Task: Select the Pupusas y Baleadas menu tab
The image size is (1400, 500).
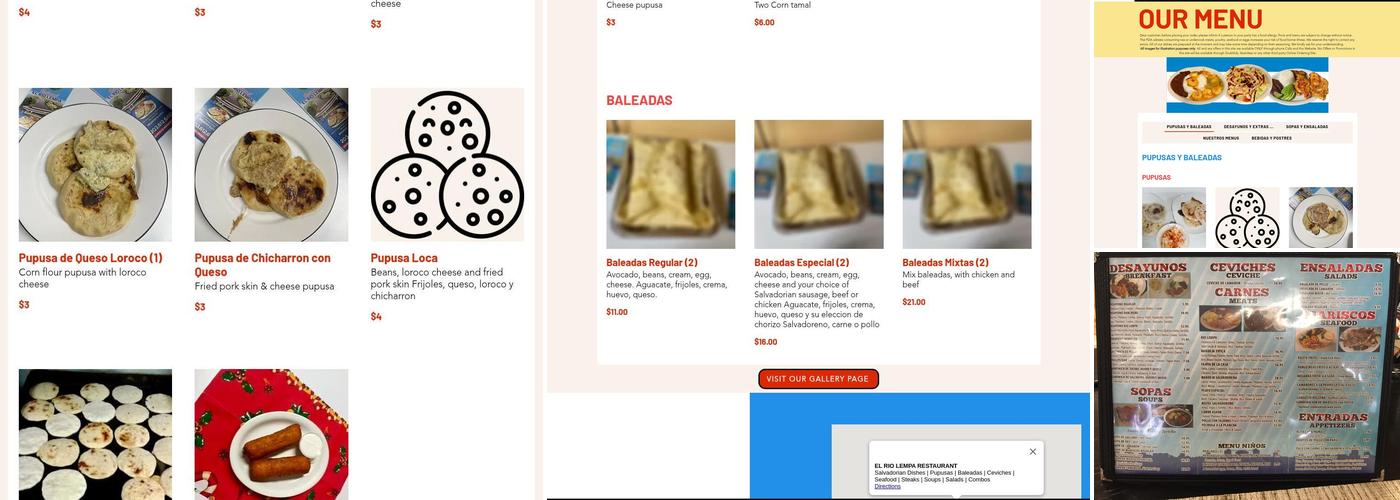Action: pos(1189,127)
